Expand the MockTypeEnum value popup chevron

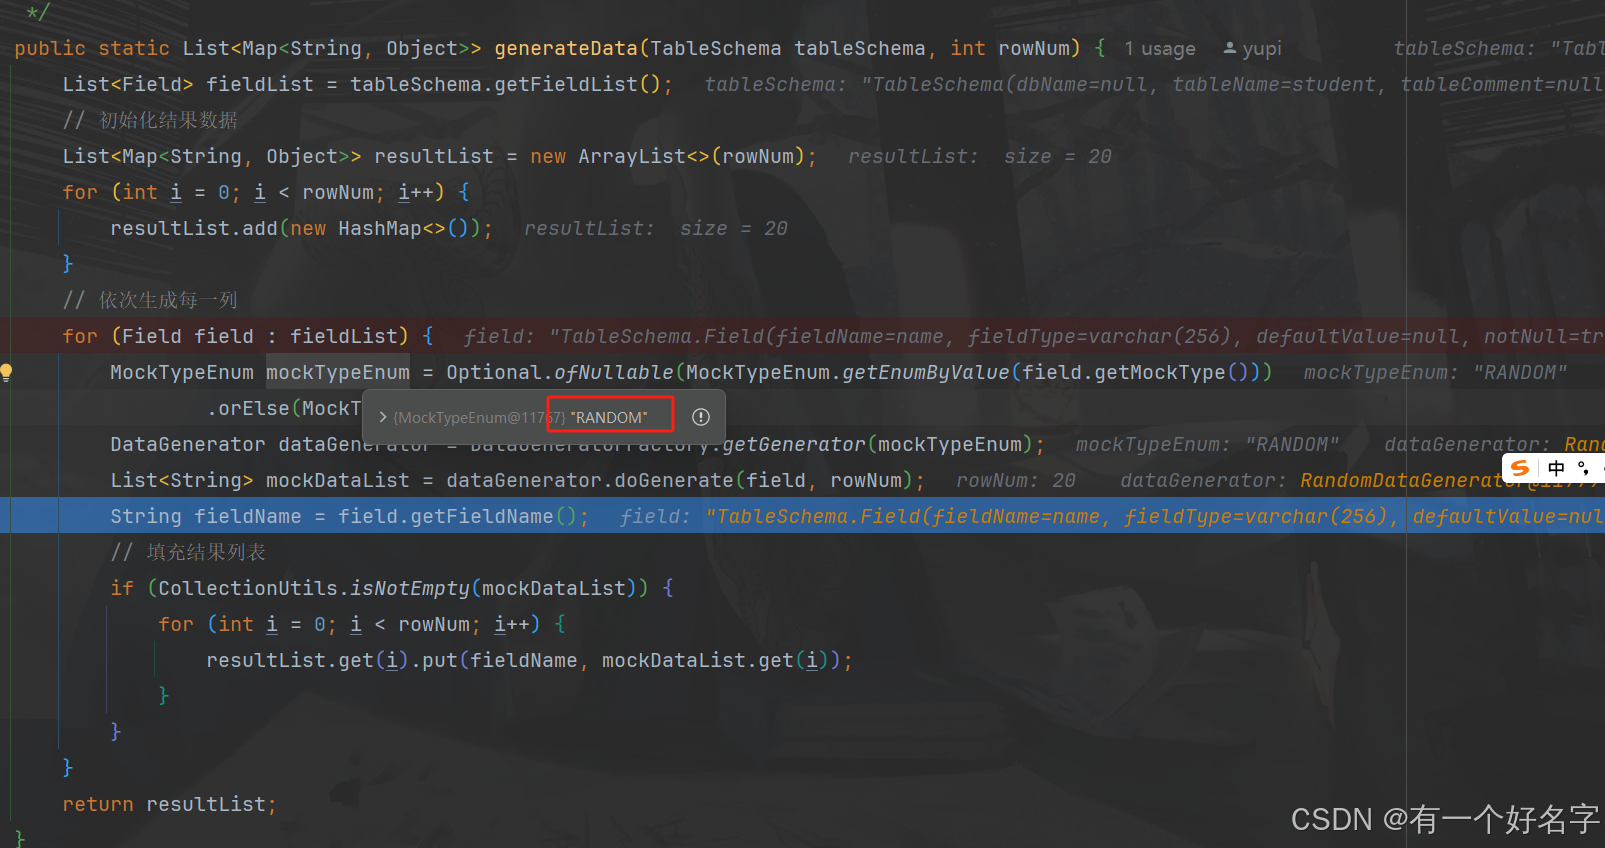click(383, 417)
